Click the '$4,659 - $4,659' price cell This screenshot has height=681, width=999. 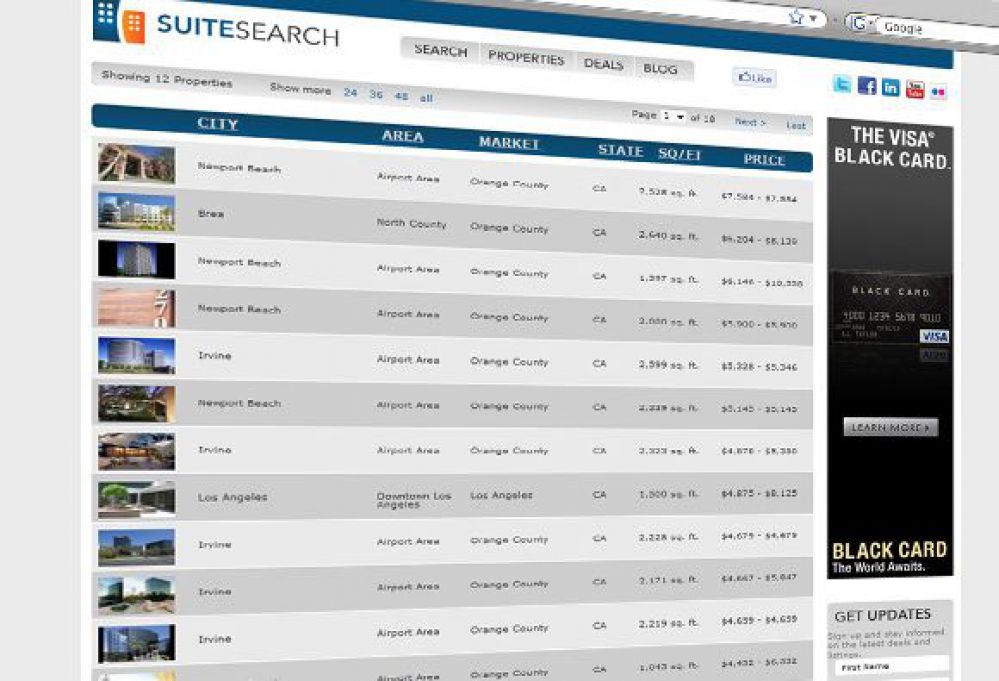pos(759,619)
